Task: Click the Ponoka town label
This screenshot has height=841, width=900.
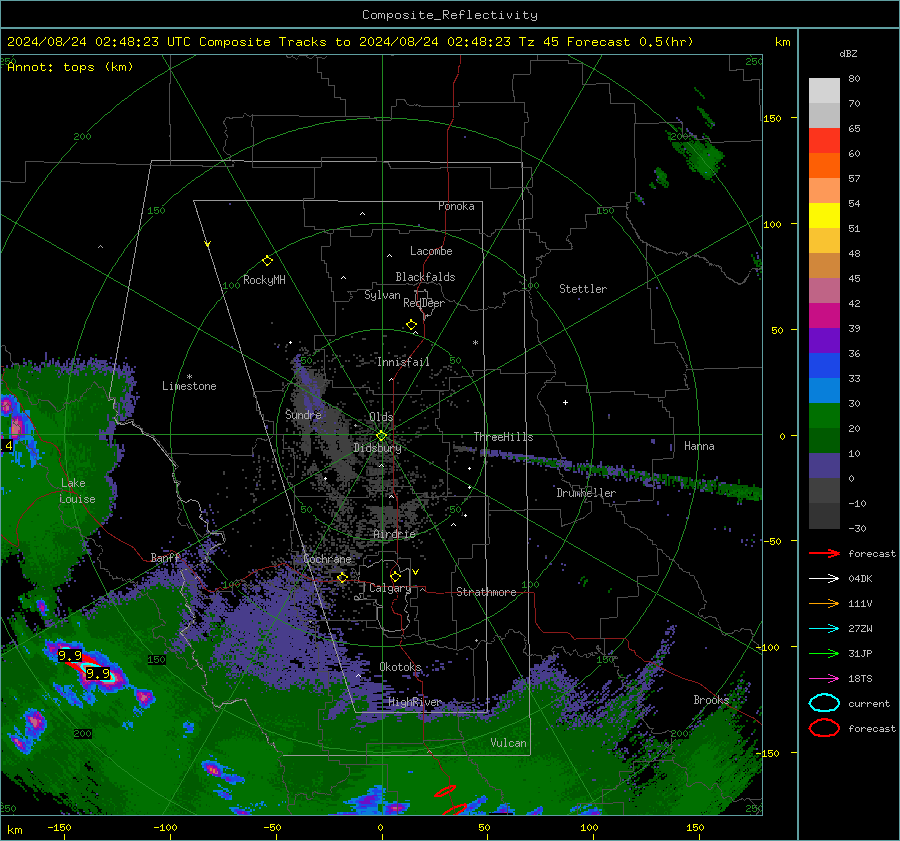Action: pos(456,206)
